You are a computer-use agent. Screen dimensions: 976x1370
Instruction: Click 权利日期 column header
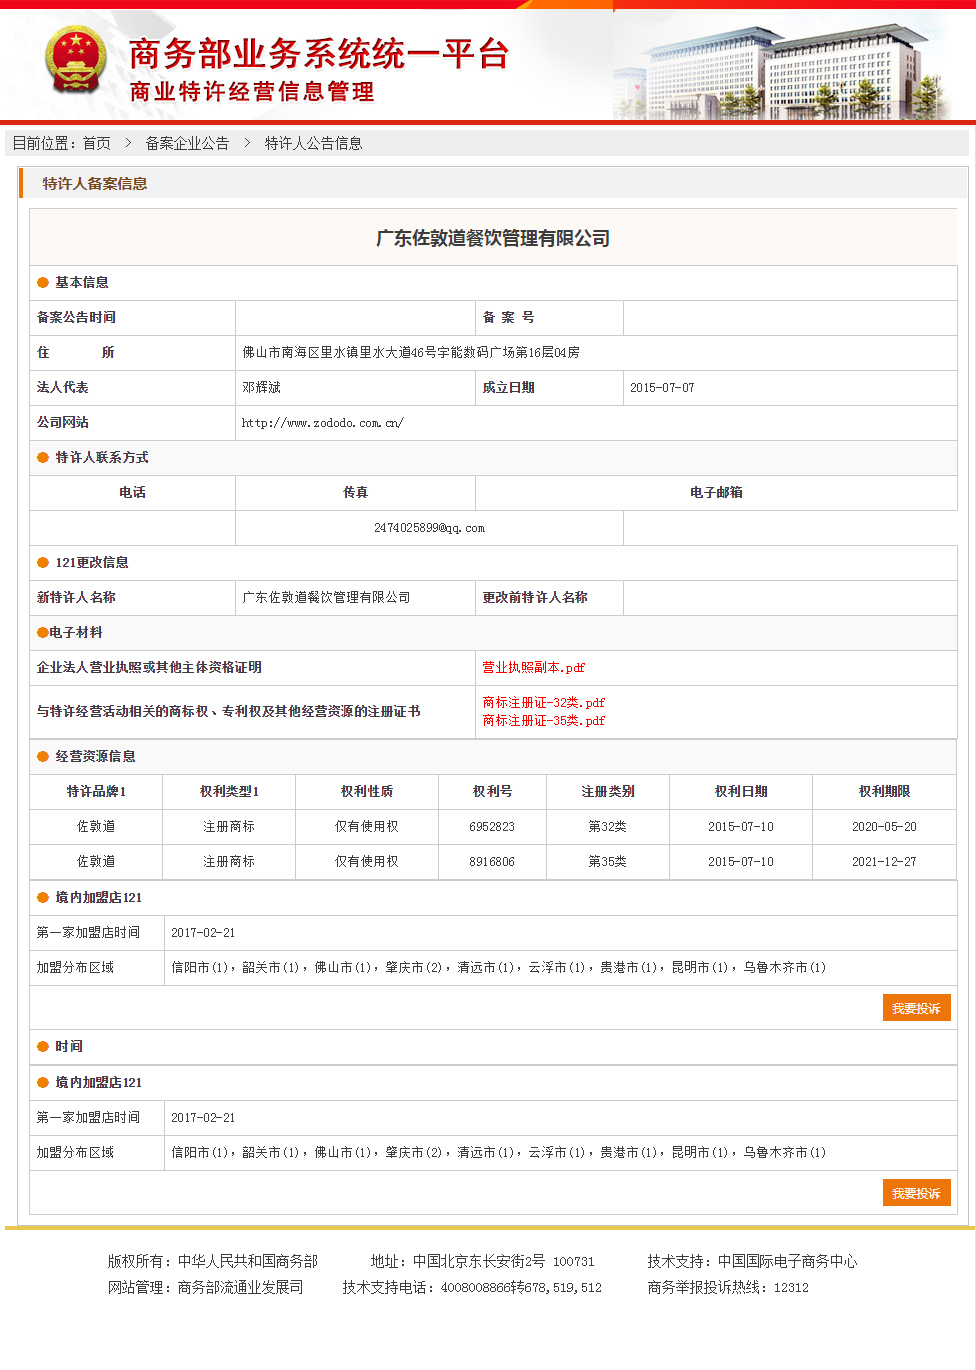741,791
